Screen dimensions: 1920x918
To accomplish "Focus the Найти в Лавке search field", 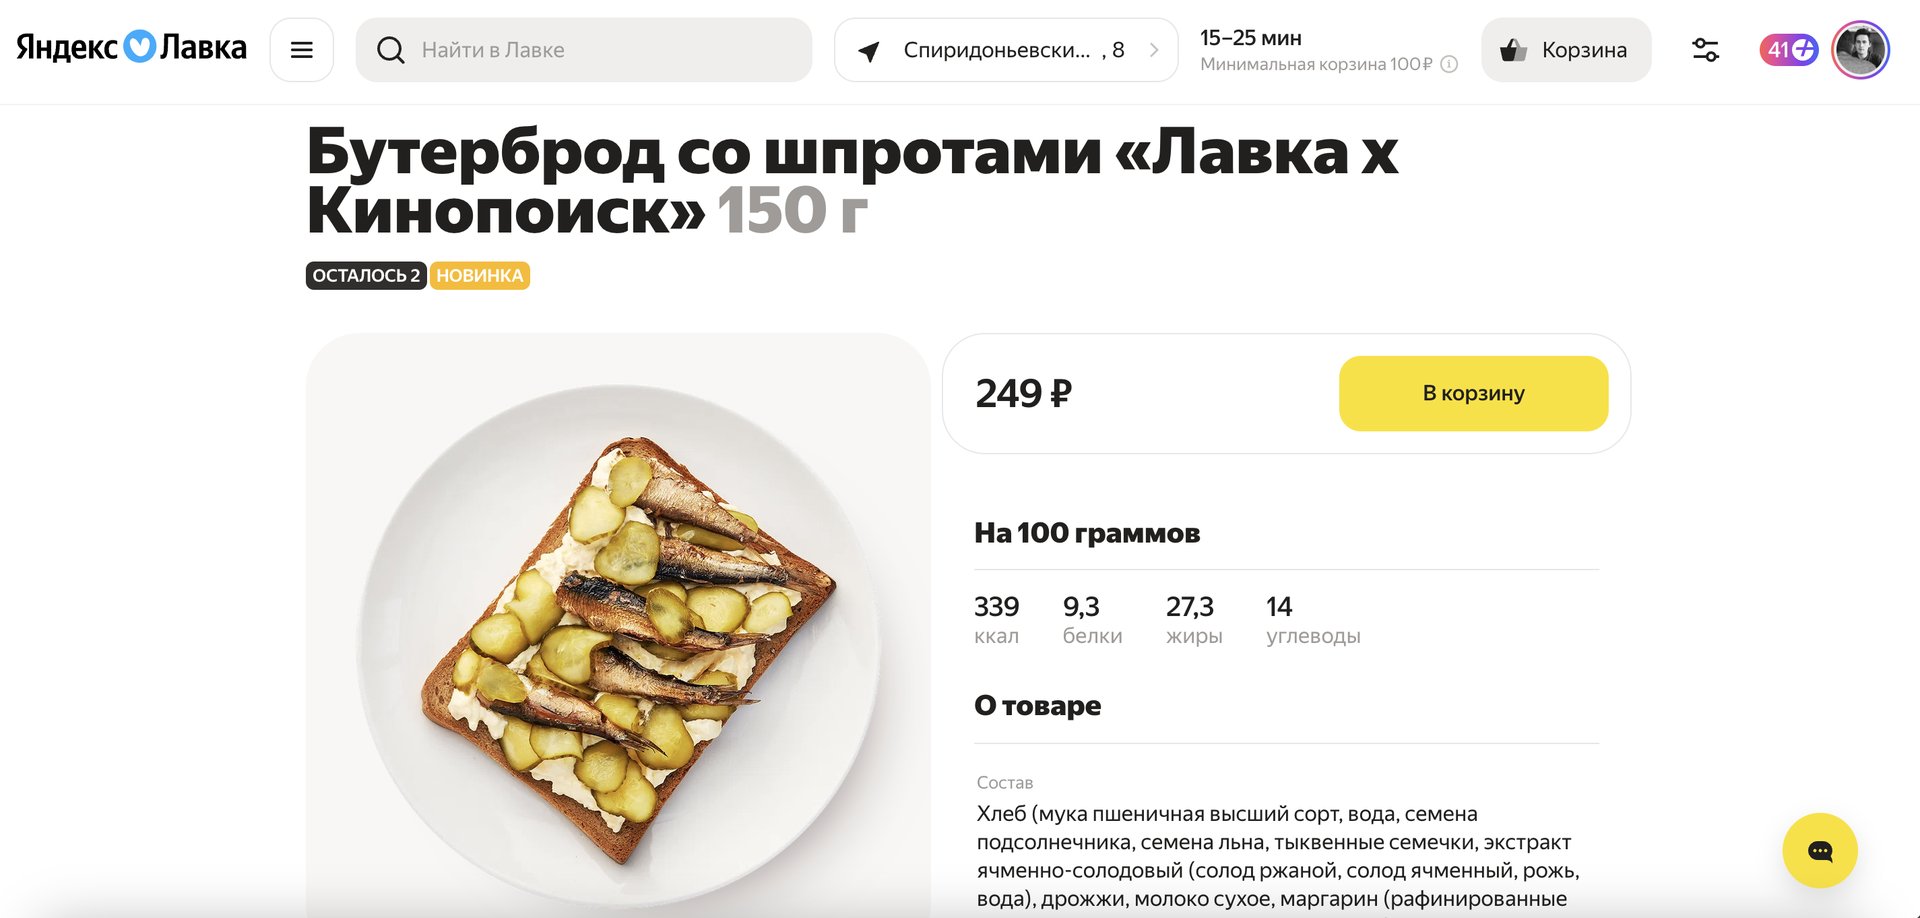I will point(584,50).
